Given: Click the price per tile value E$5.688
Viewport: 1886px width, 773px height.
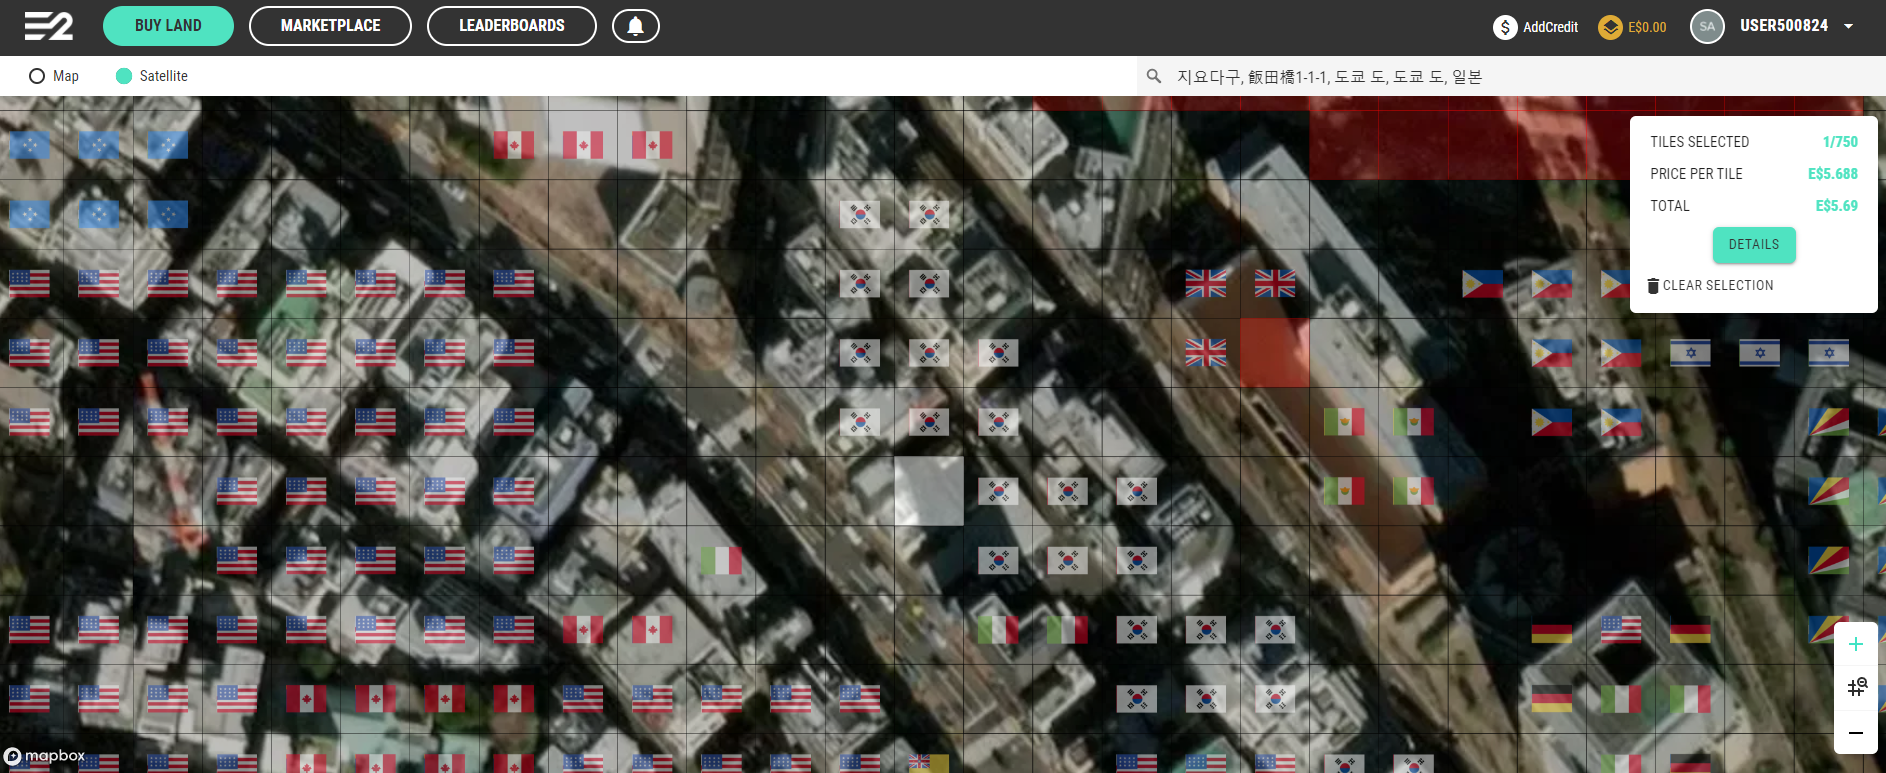Looking at the screenshot, I should 1832,174.
